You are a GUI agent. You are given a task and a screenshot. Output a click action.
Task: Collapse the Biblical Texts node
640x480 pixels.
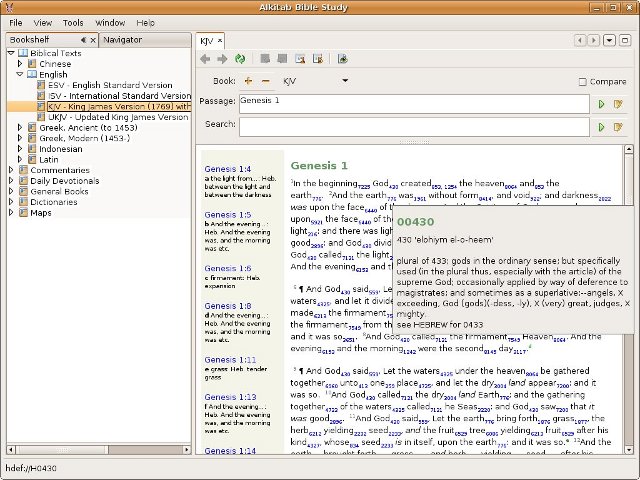[x=11, y=53]
